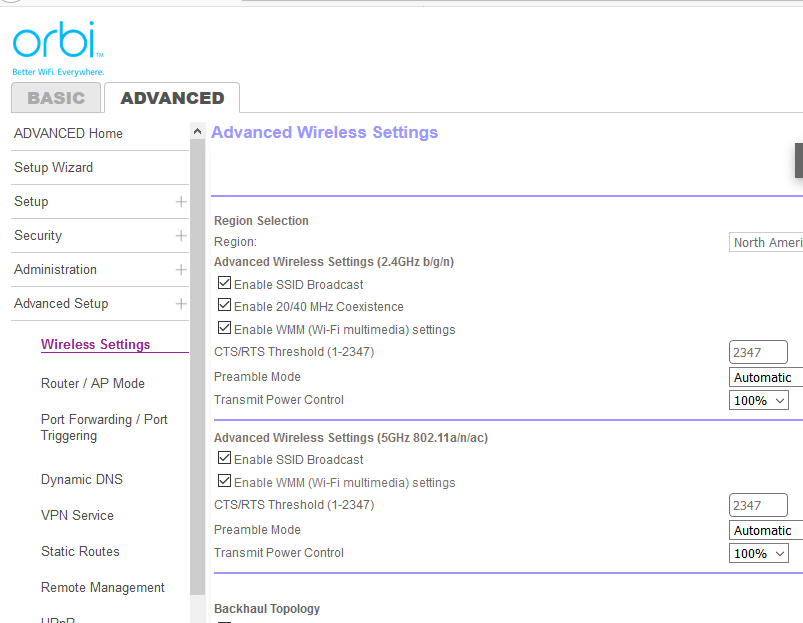Expand the Setup section
This screenshot has width=803, height=623.
pyautogui.click(x=181, y=201)
